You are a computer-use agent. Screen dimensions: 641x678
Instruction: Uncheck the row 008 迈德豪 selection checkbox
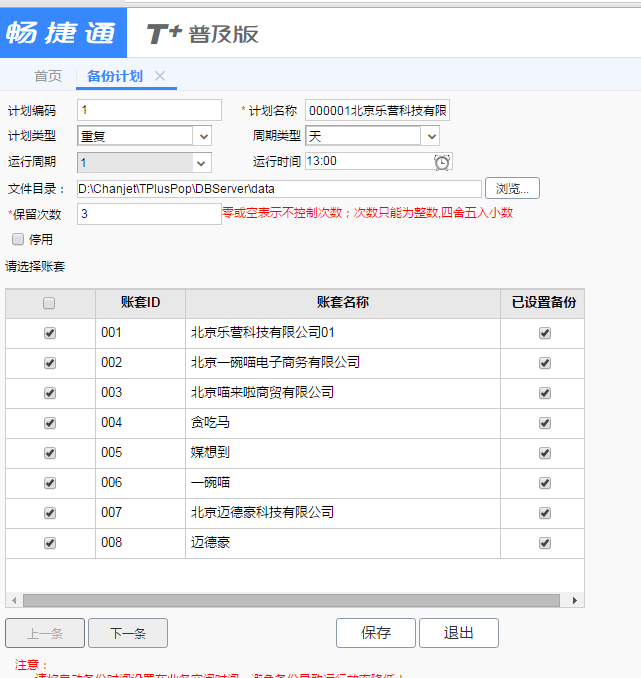point(50,543)
